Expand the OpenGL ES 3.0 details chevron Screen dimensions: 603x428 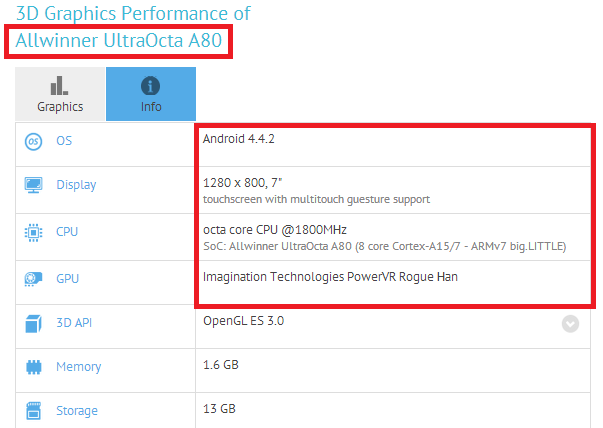pyautogui.click(x=570, y=324)
